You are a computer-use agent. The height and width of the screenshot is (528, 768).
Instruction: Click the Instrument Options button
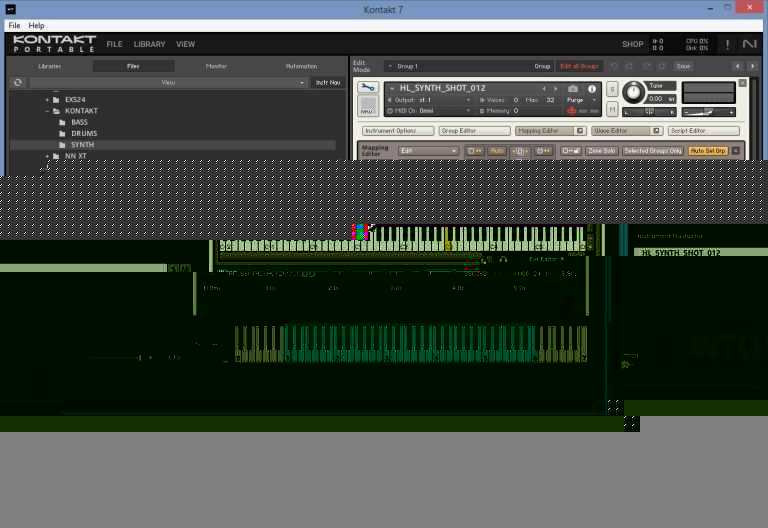point(398,131)
